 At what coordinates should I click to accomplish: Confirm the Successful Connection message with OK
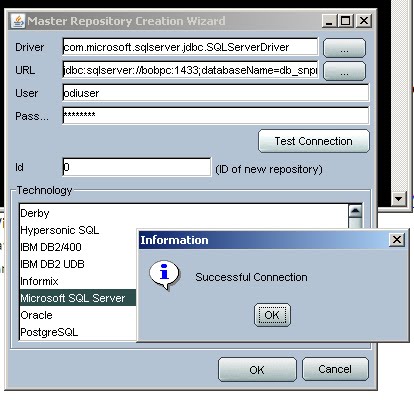pyautogui.click(x=272, y=315)
